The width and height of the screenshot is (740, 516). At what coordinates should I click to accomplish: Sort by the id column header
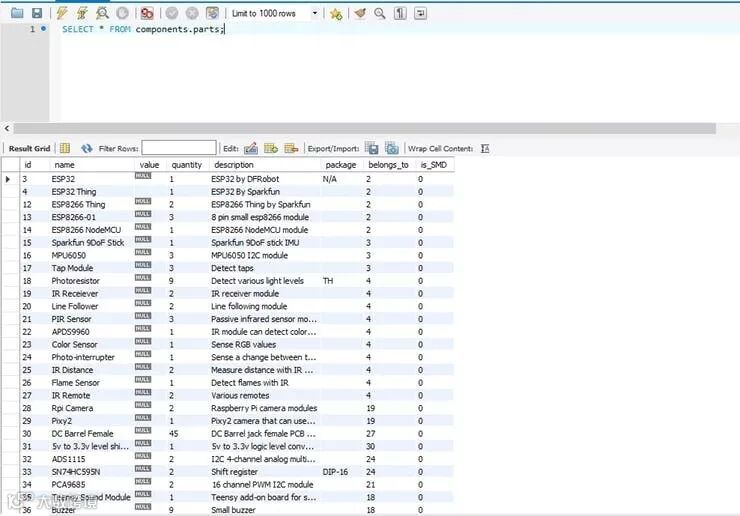coord(28,165)
